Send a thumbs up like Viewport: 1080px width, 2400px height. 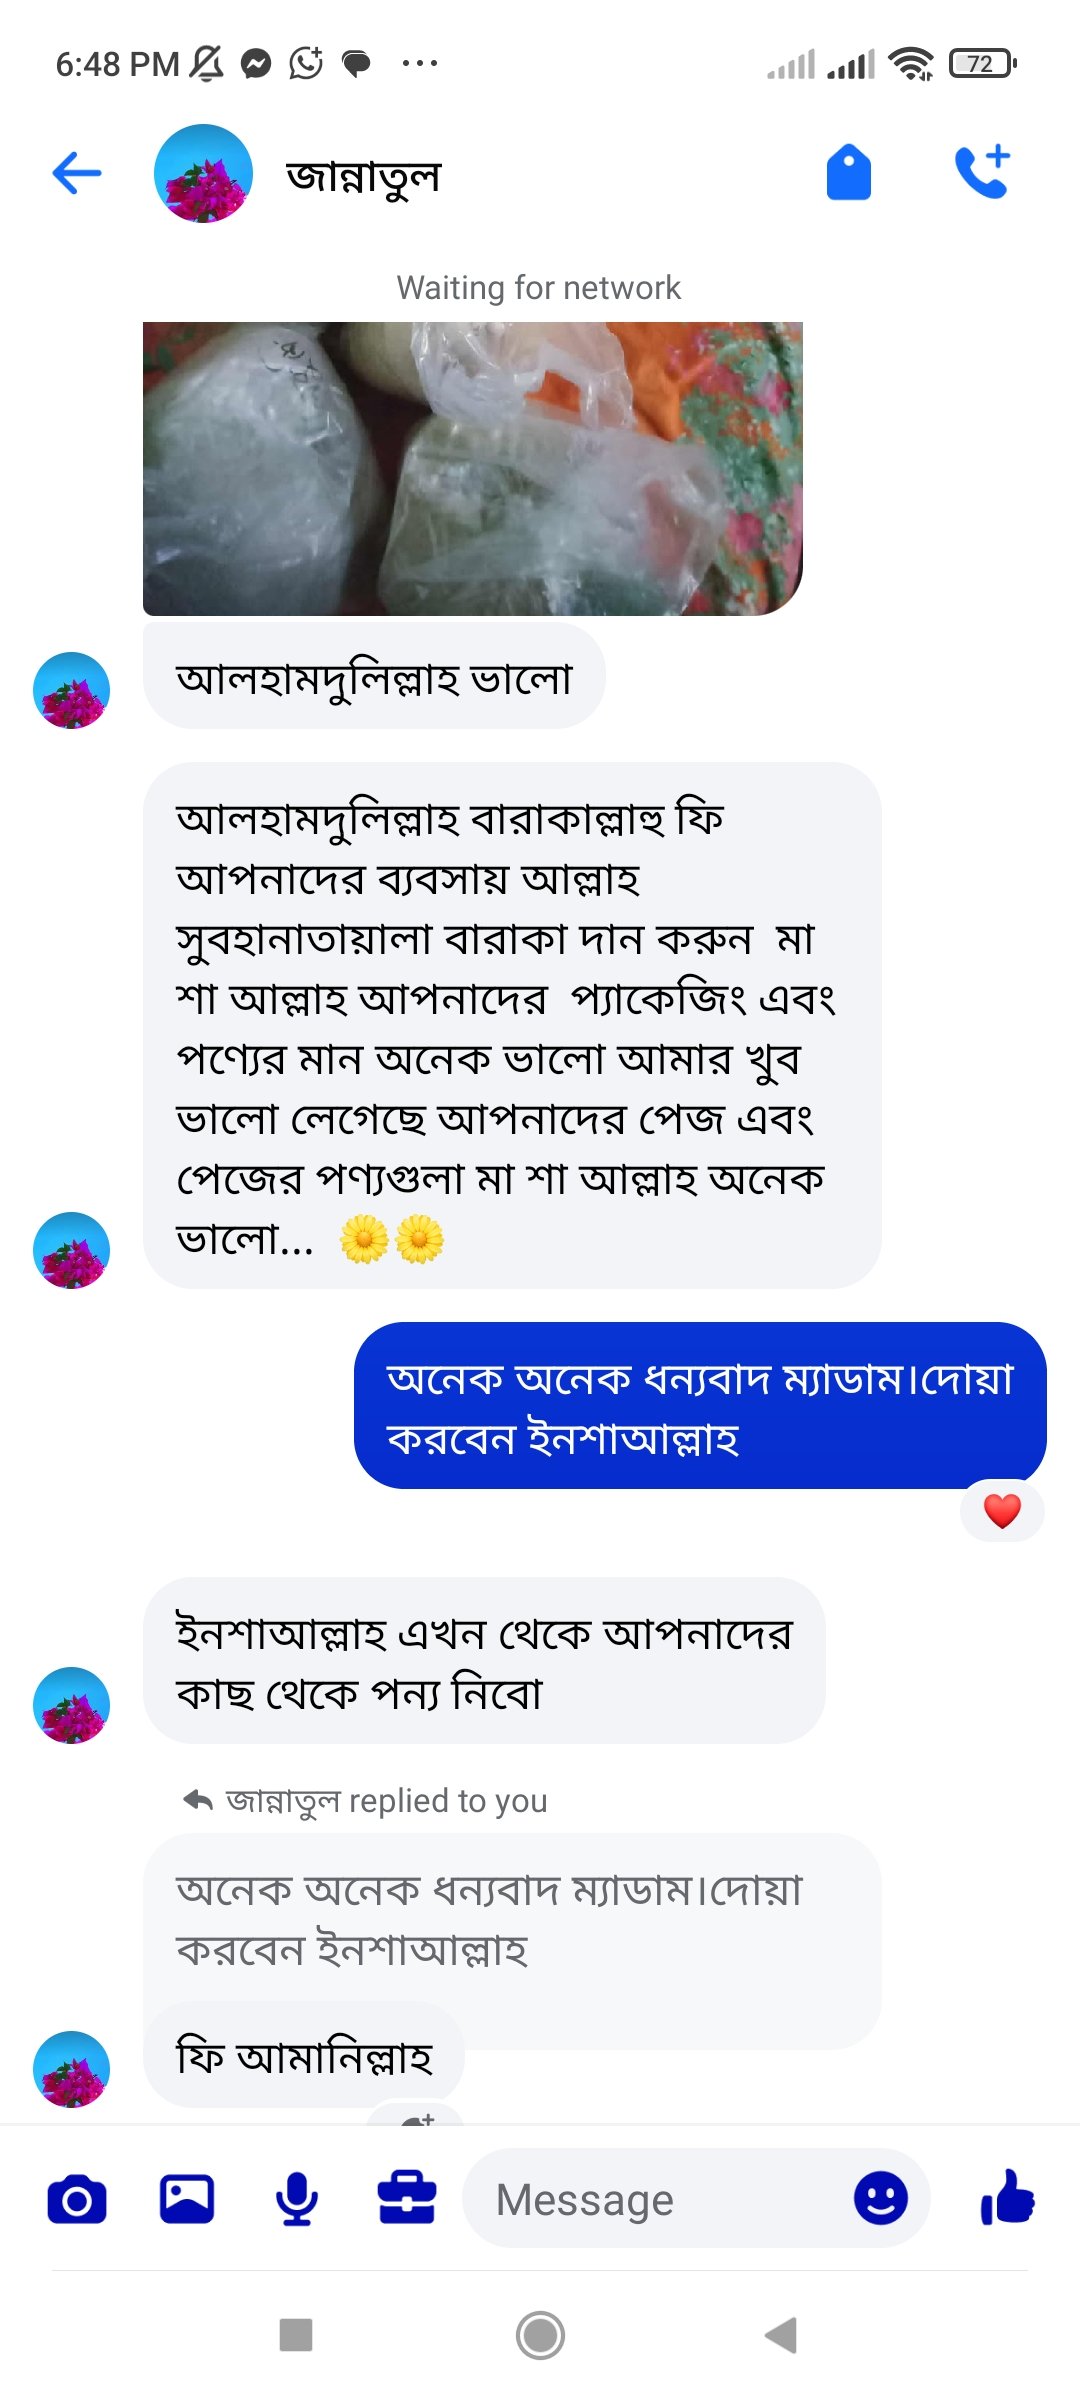[x=1010, y=2199]
